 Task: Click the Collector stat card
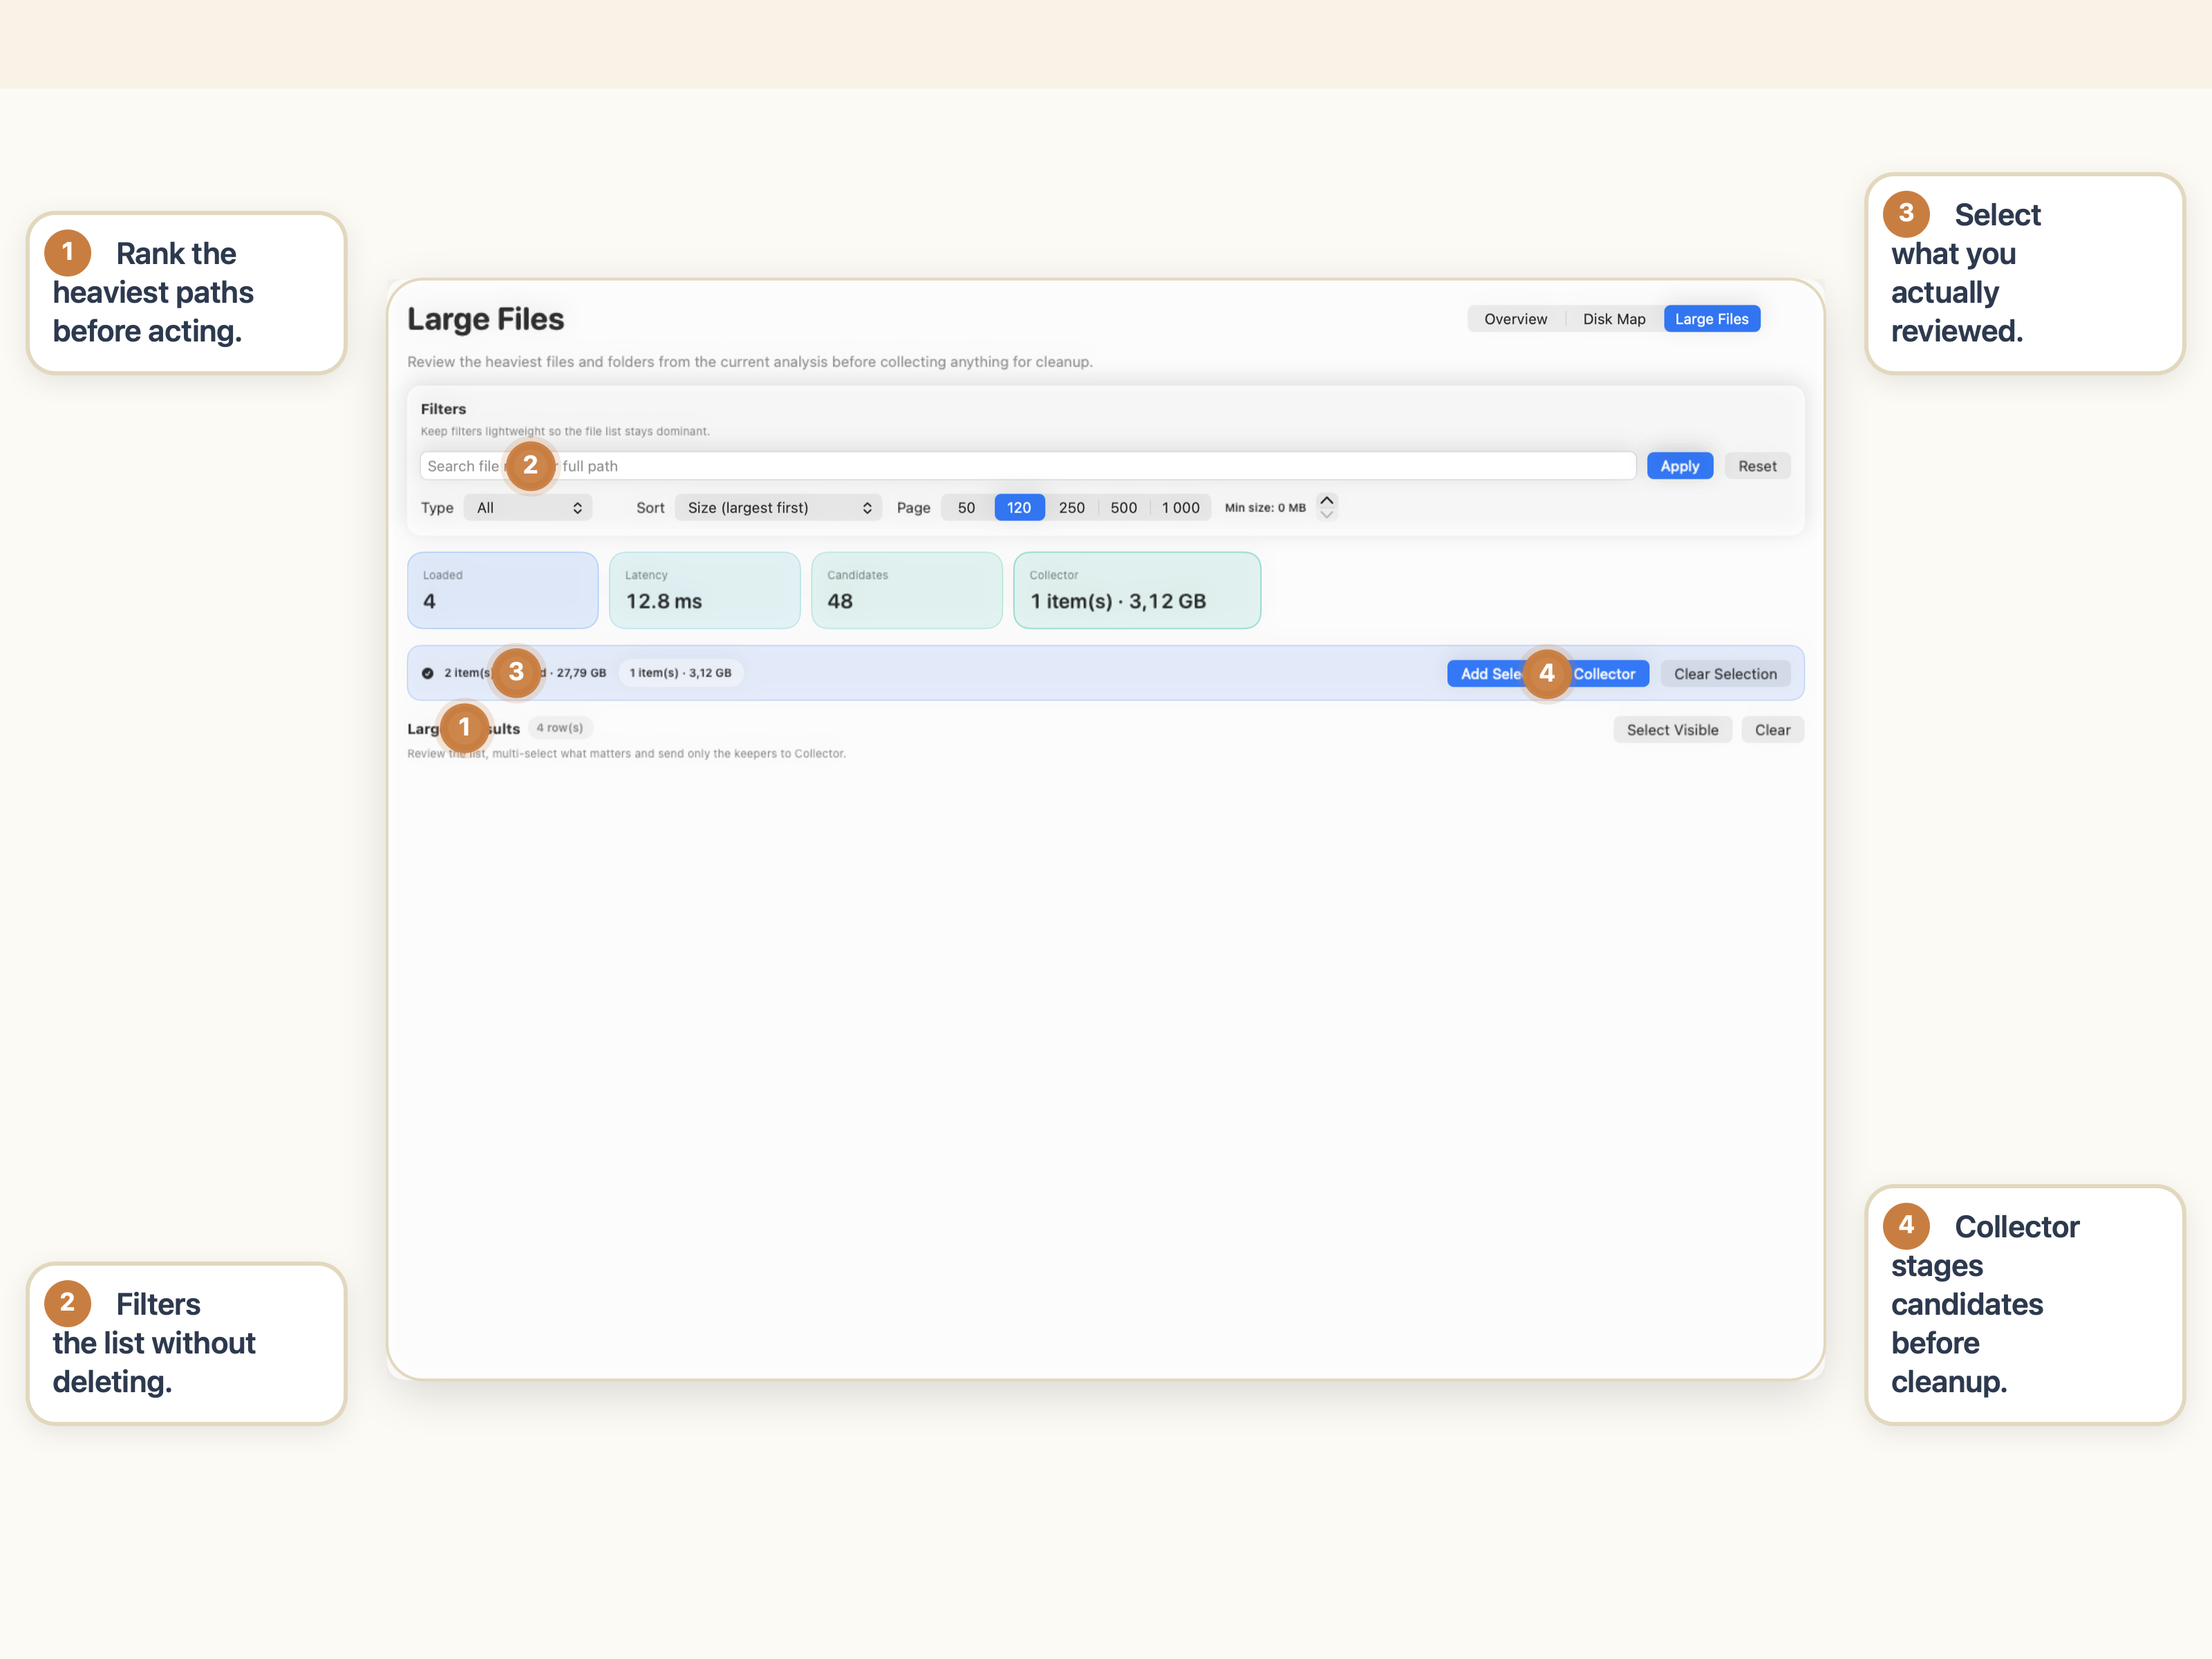tap(1136, 590)
